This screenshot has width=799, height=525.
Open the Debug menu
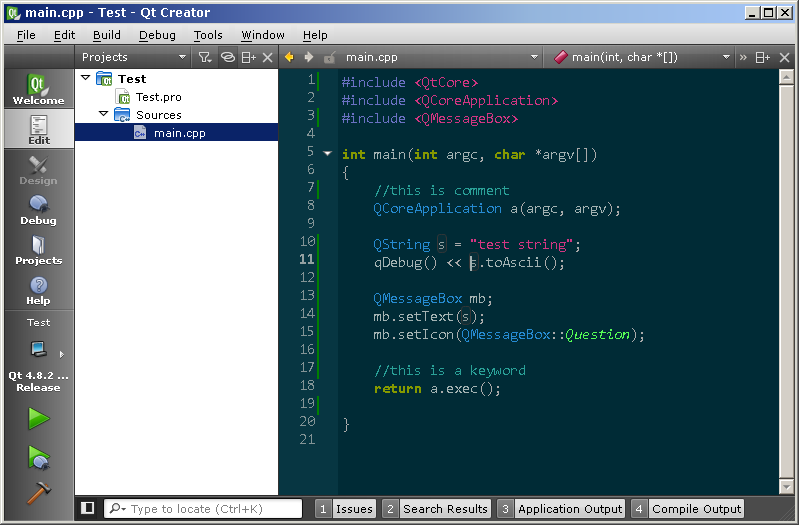(157, 35)
